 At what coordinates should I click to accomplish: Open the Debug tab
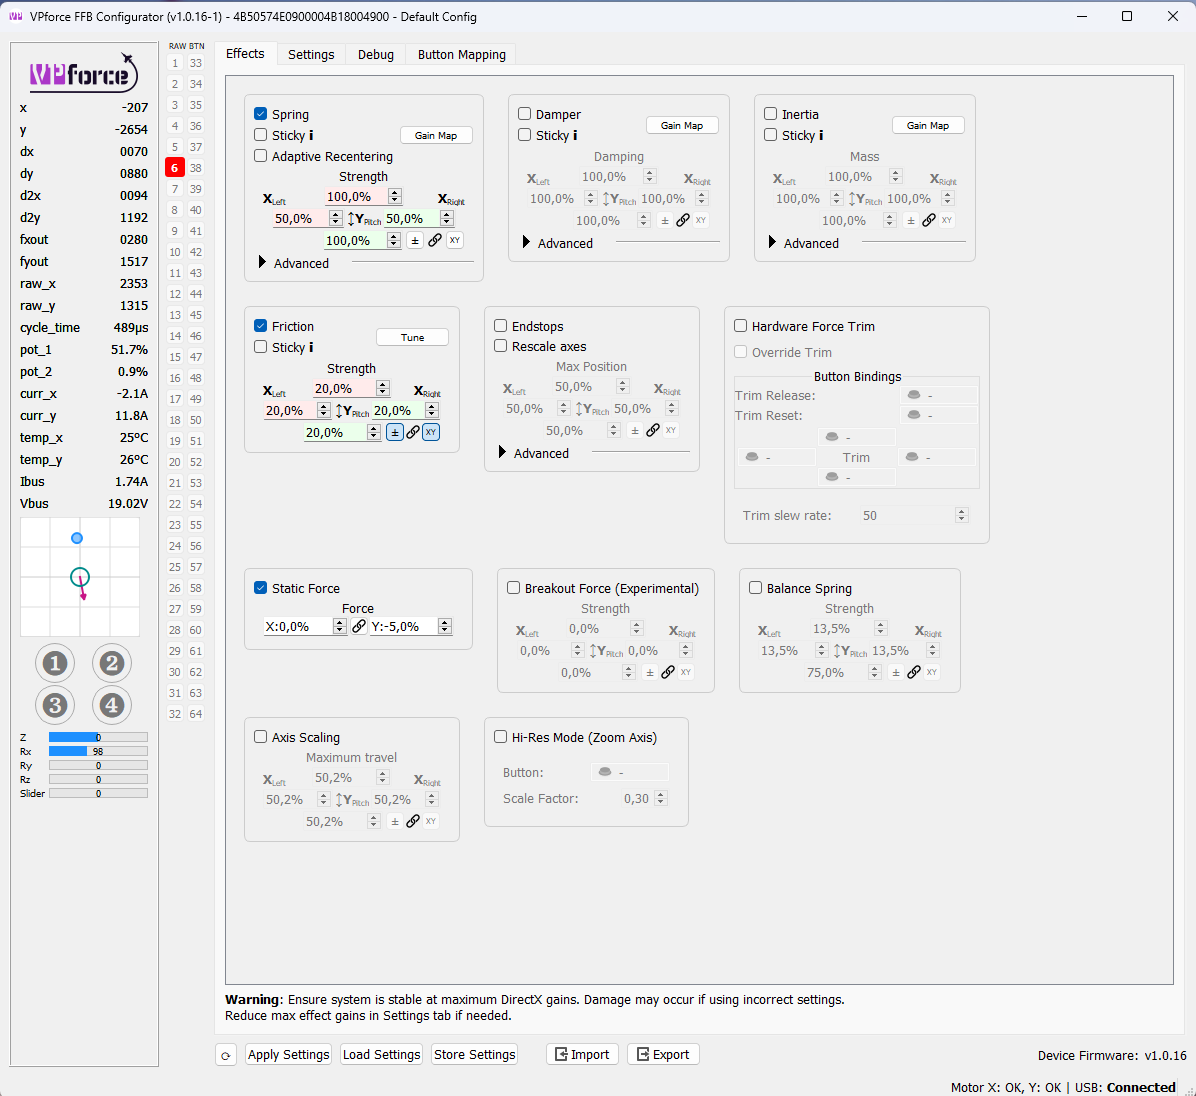[x=375, y=54]
